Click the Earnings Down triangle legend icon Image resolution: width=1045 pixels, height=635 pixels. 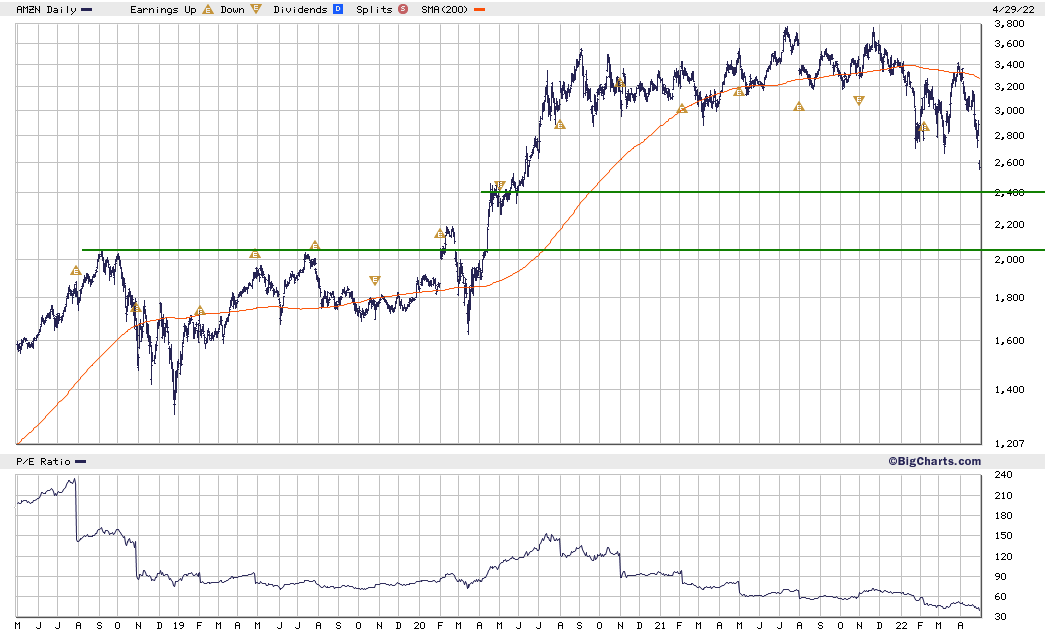click(x=256, y=9)
